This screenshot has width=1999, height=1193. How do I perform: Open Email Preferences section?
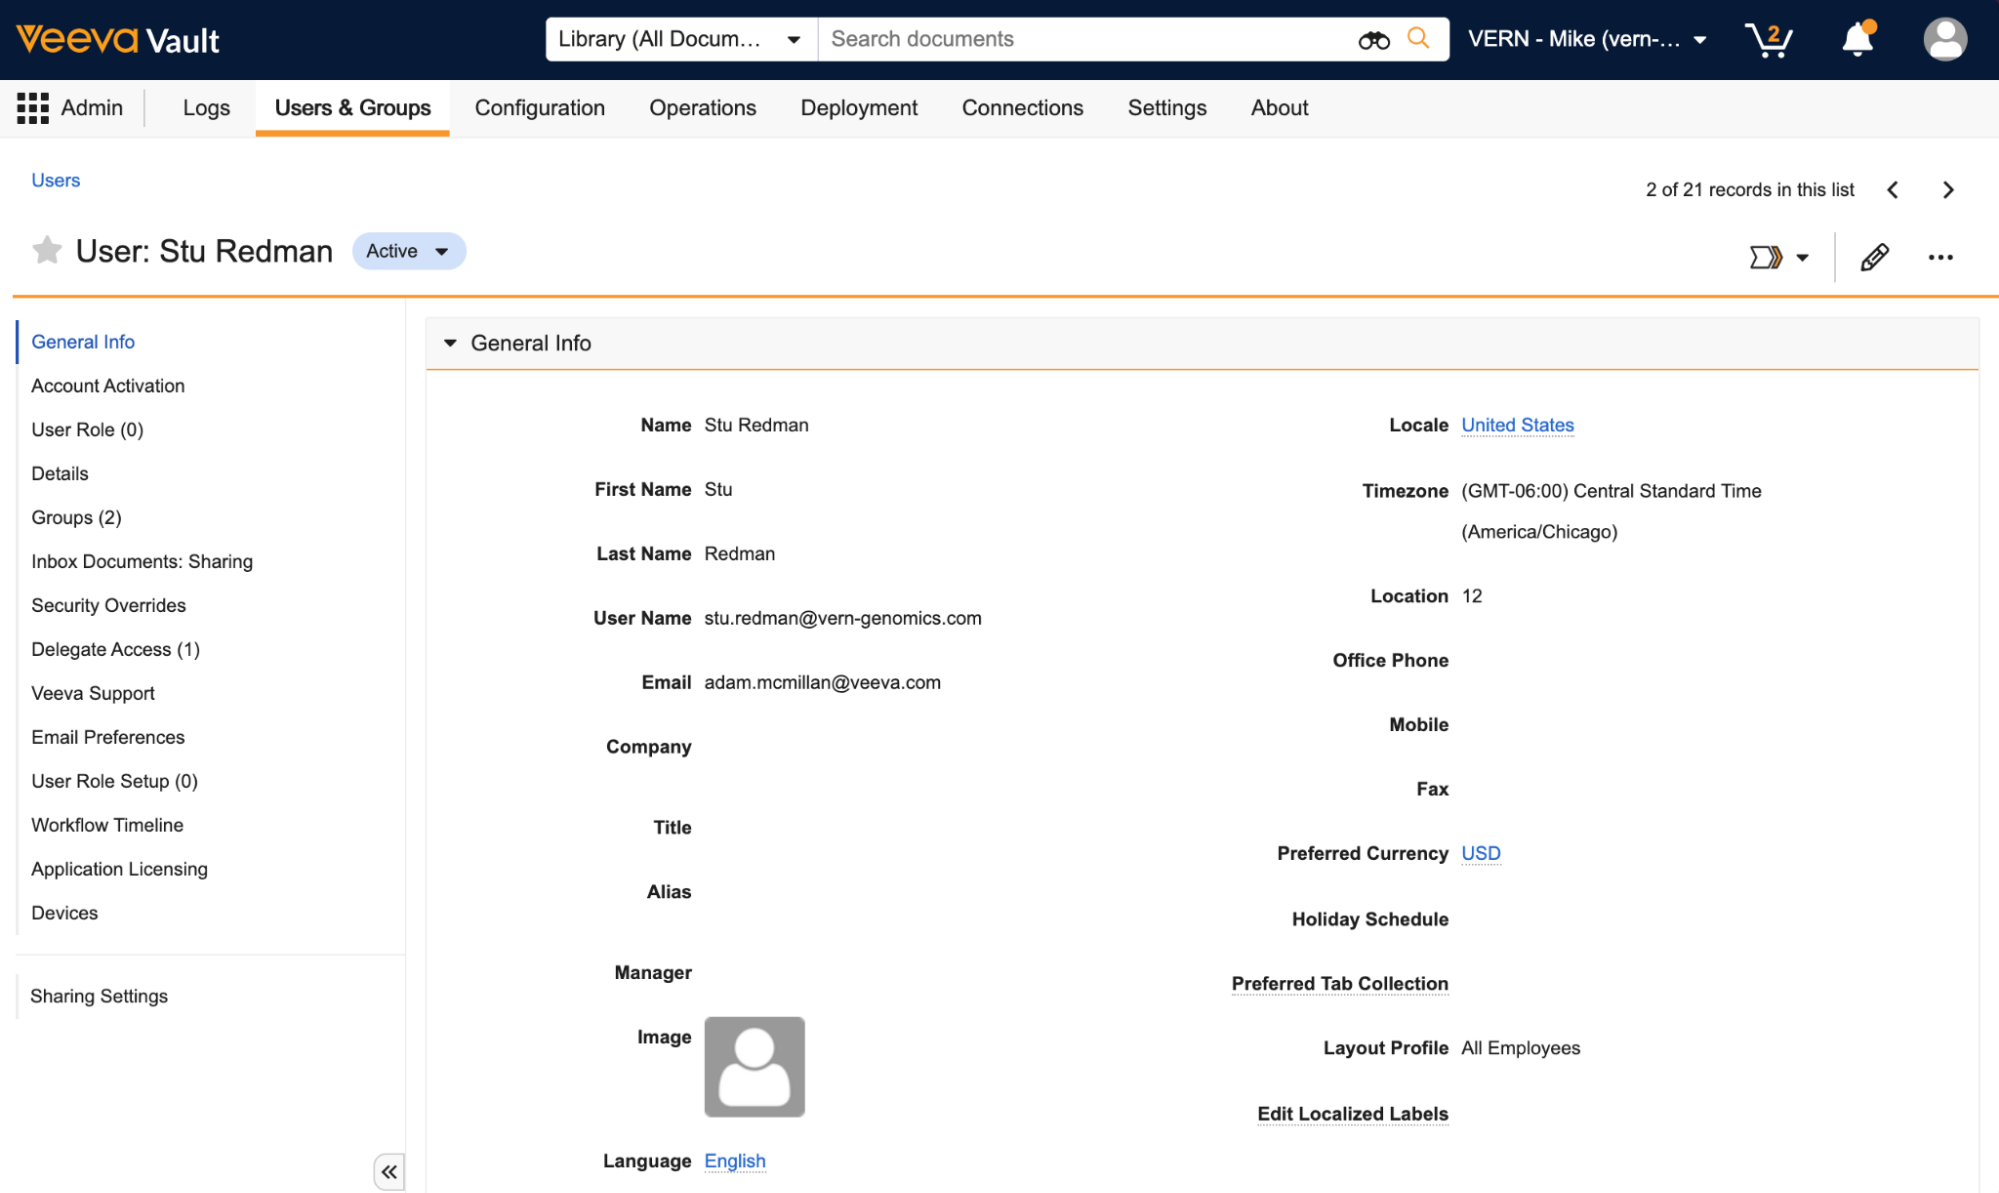[x=108, y=738]
